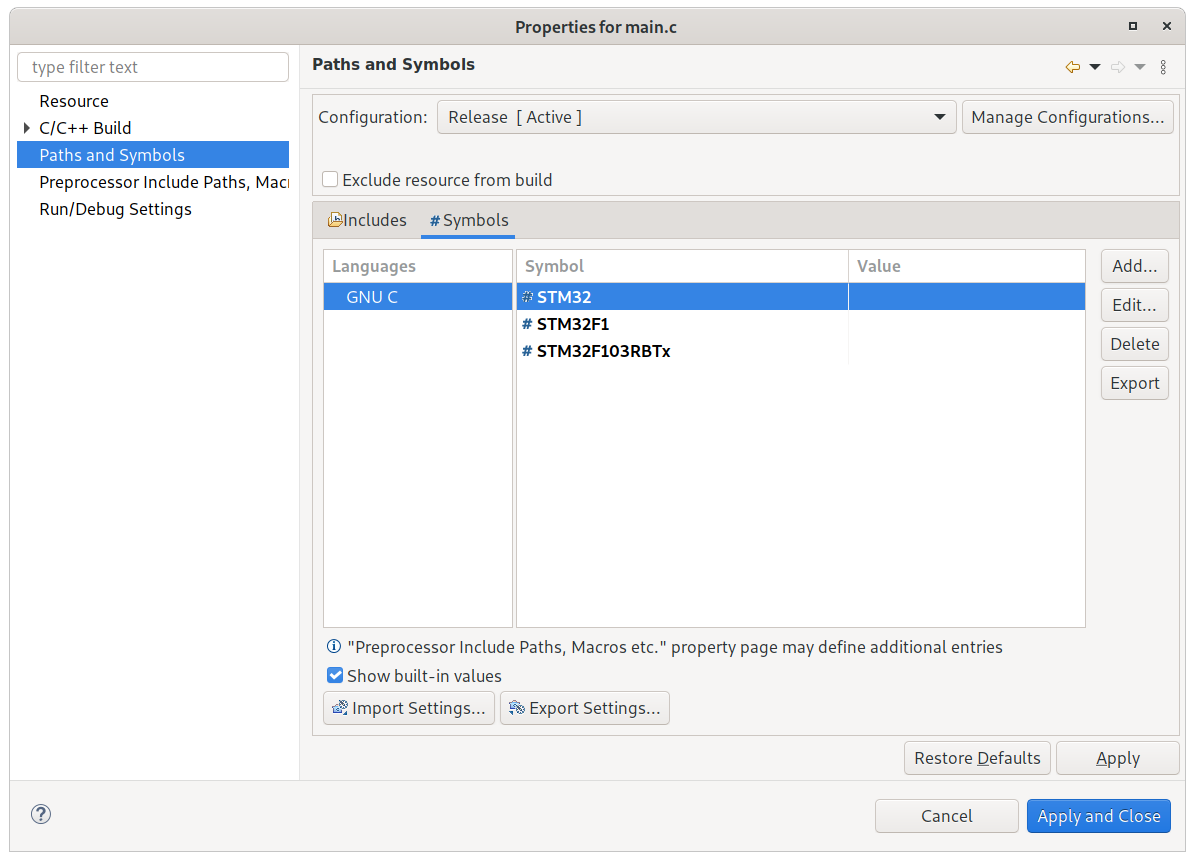The height and width of the screenshot is (861, 1195).
Task: Open the view menu dots icon
Action: pos(1163,67)
